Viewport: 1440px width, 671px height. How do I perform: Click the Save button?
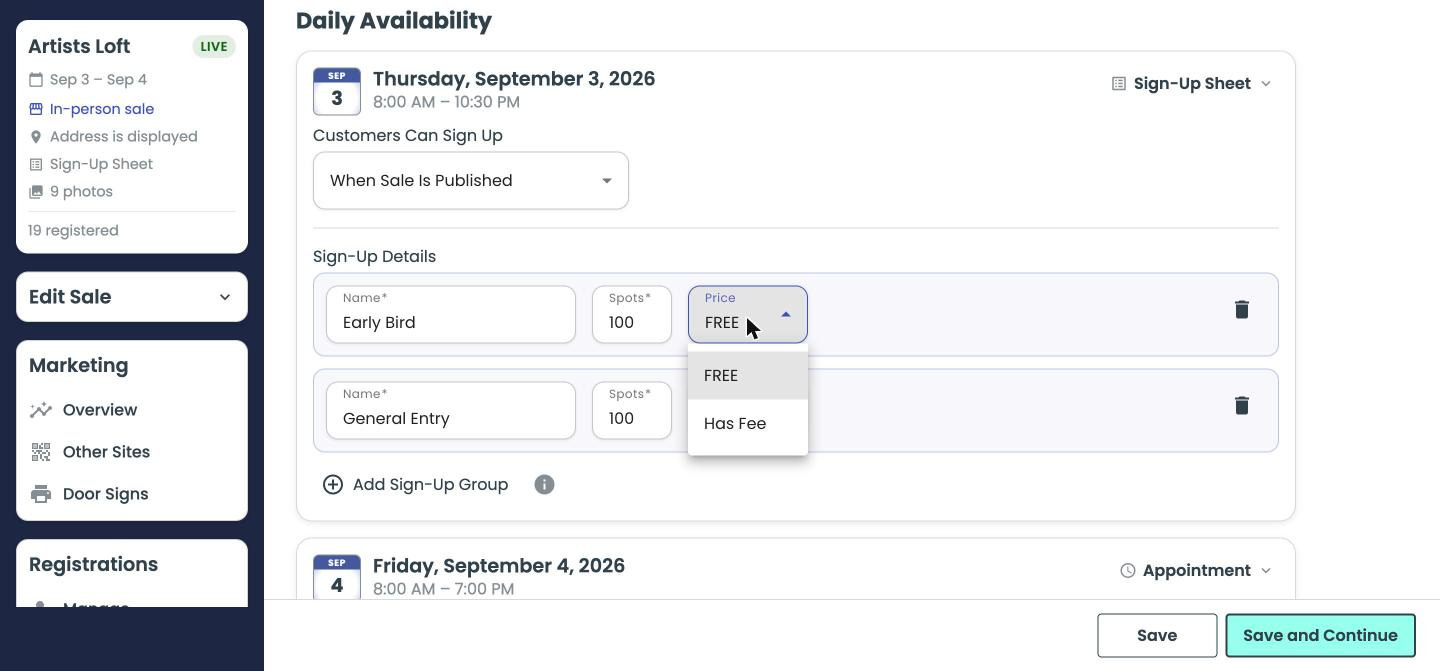(x=1157, y=636)
